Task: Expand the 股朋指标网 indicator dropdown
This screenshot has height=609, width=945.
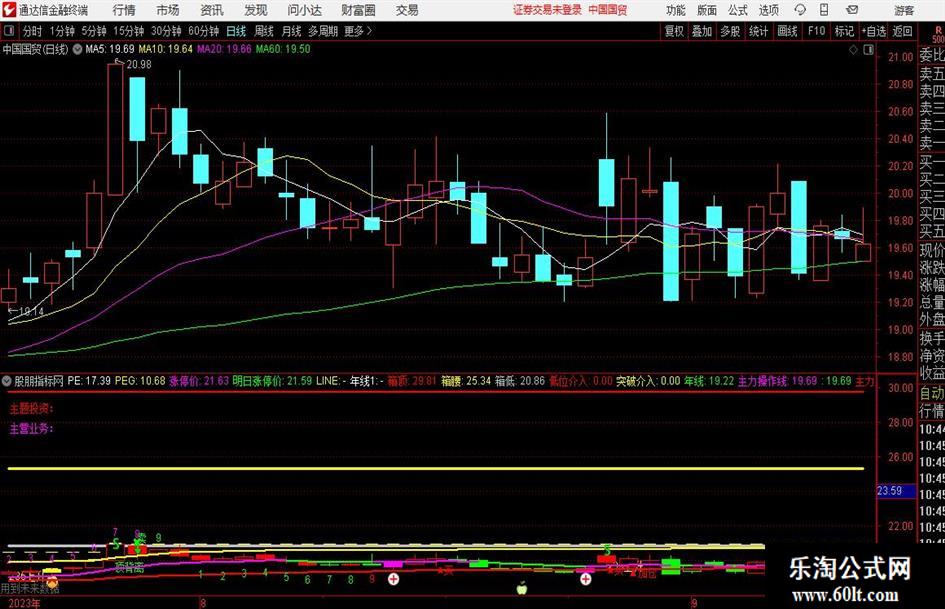Action: click(7, 381)
